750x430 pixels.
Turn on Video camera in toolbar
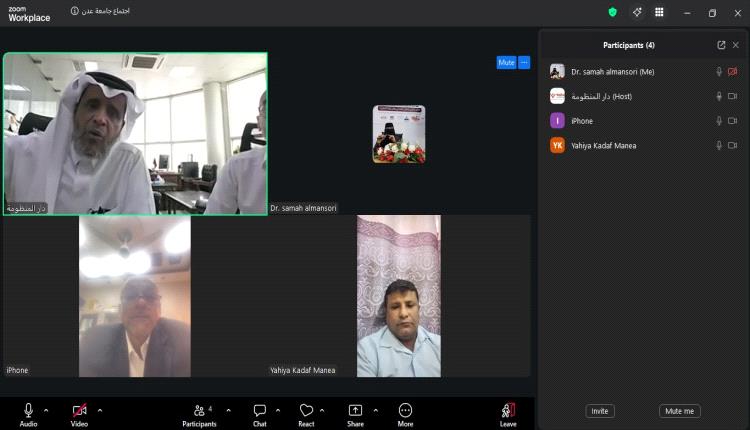79,414
